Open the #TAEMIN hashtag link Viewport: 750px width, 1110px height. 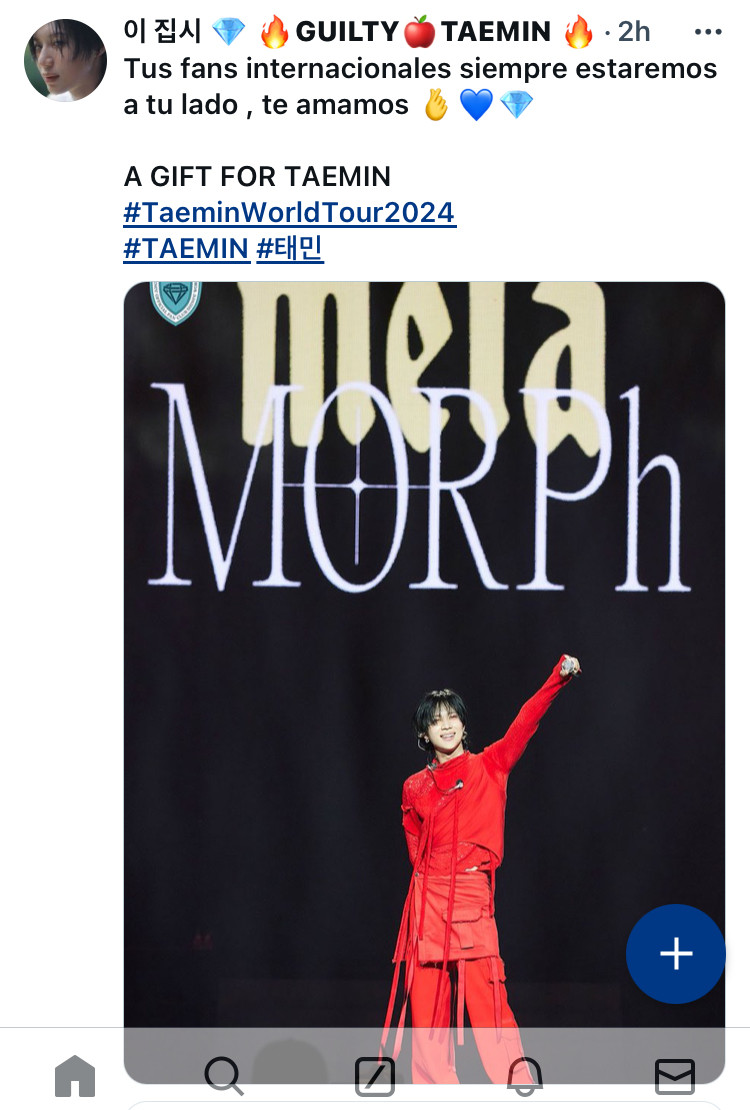pos(186,248)
